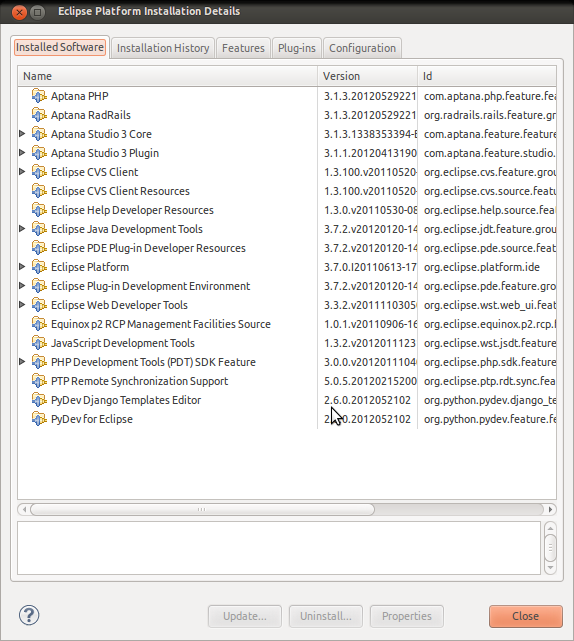Viewport: 574px width, 641px height.
Task: Select the Installed Software tab
Action: 60,47
